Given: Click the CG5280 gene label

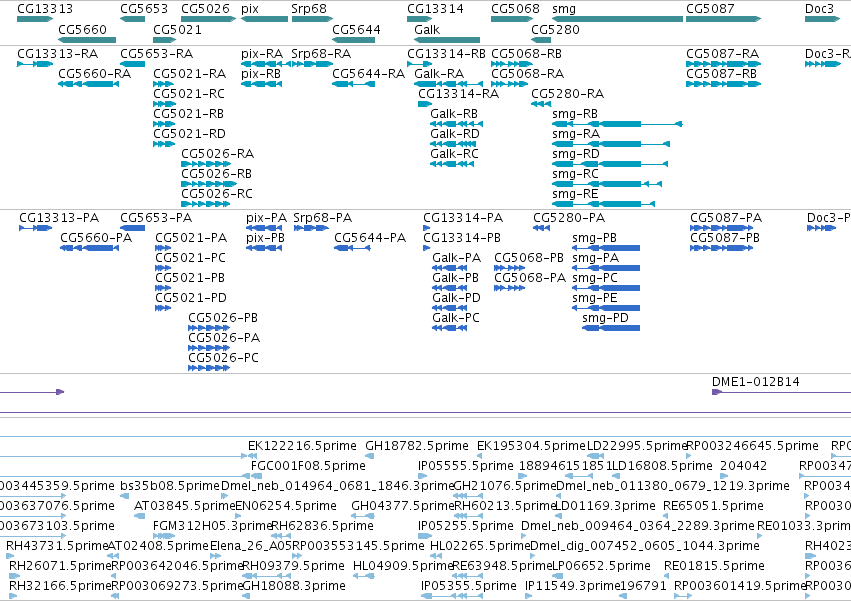Looking at the screenshot, I should (555, 29).
